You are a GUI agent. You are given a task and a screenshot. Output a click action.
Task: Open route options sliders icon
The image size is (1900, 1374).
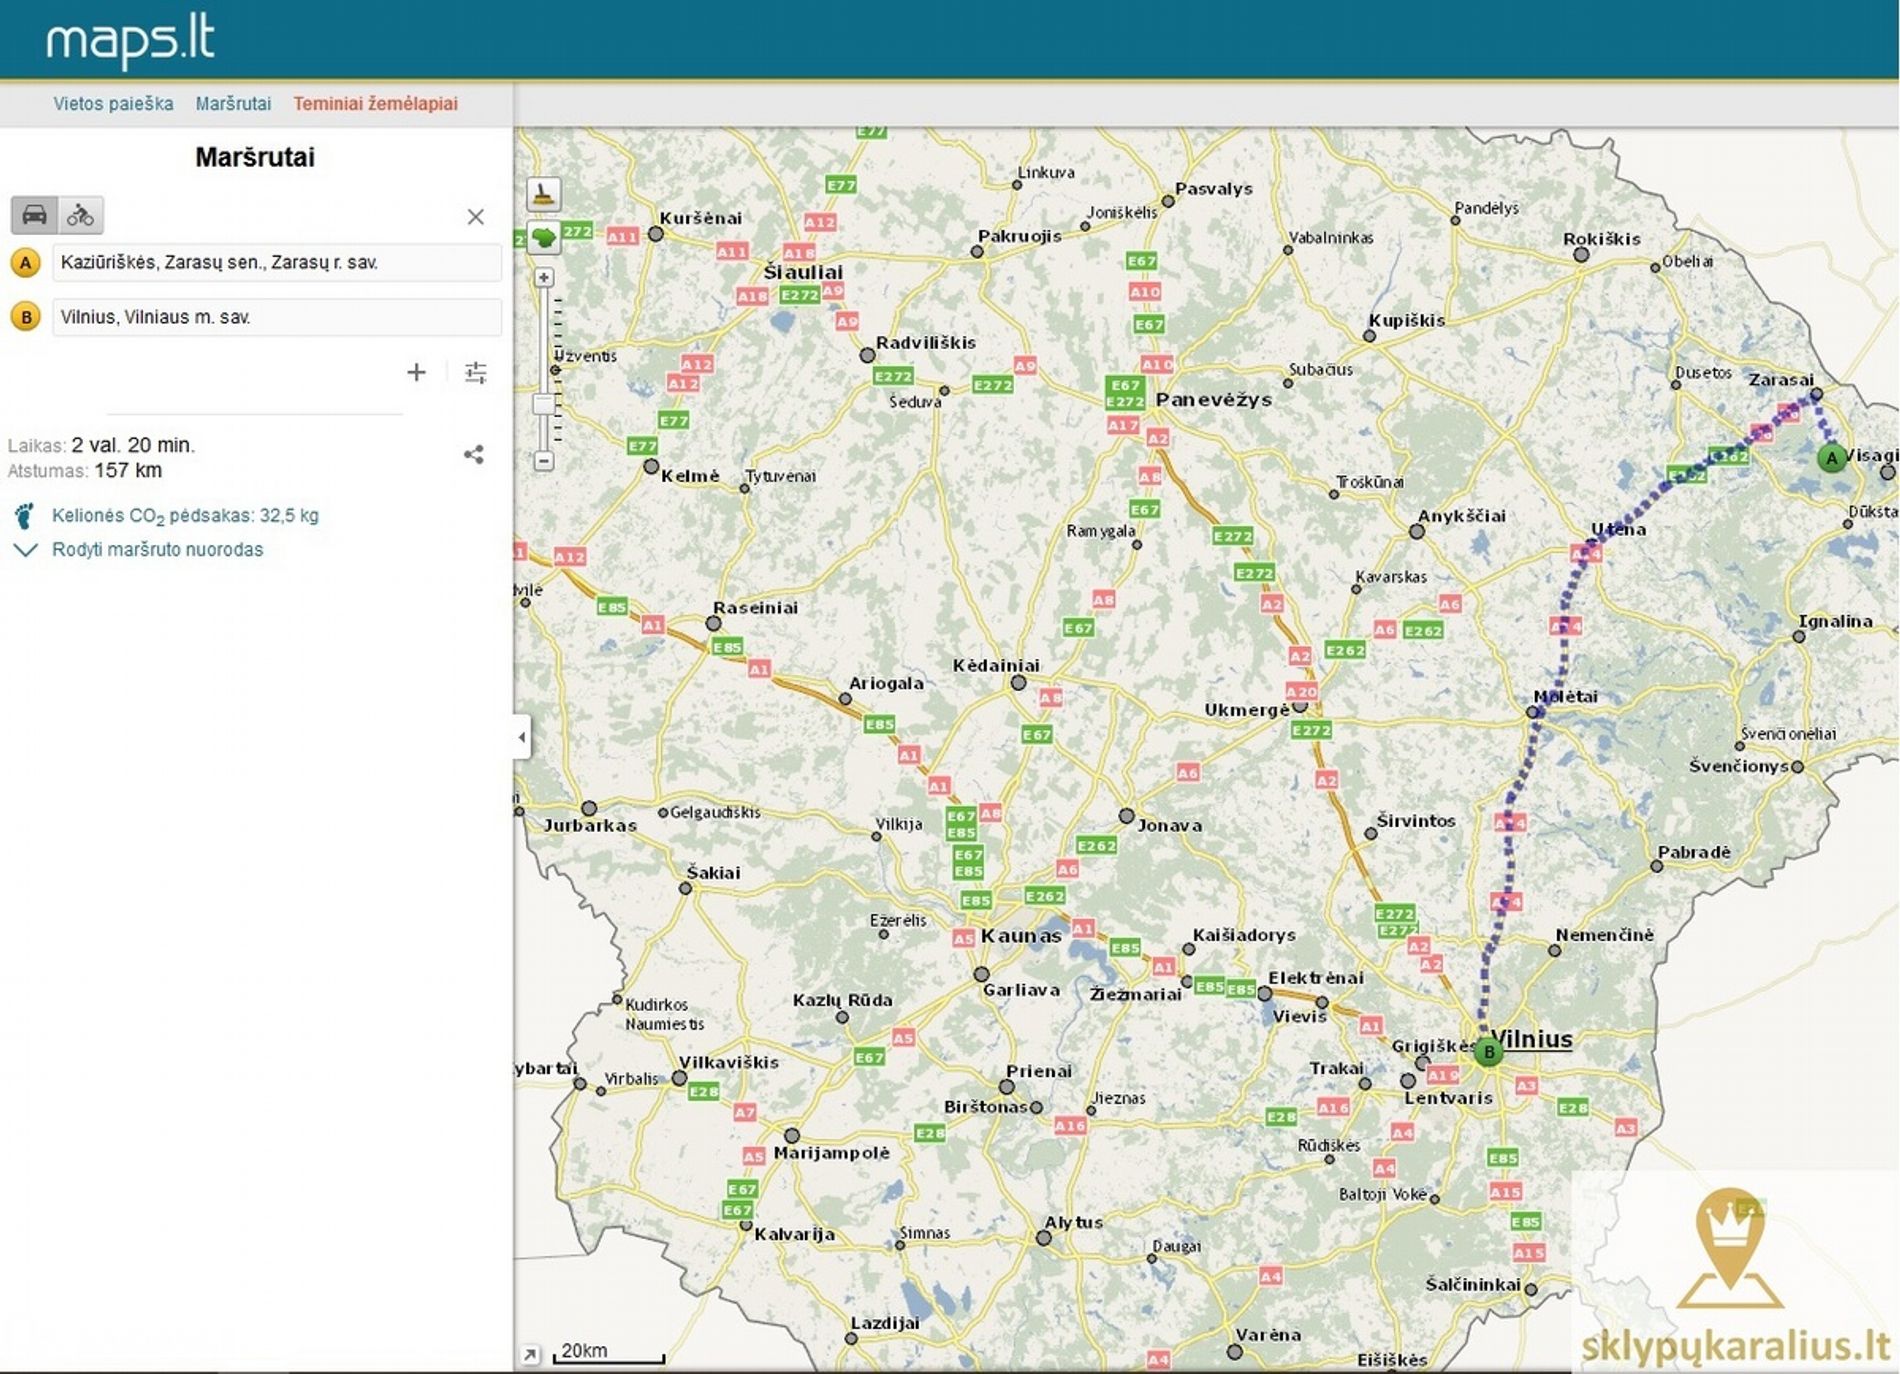[x=476, y=373]
